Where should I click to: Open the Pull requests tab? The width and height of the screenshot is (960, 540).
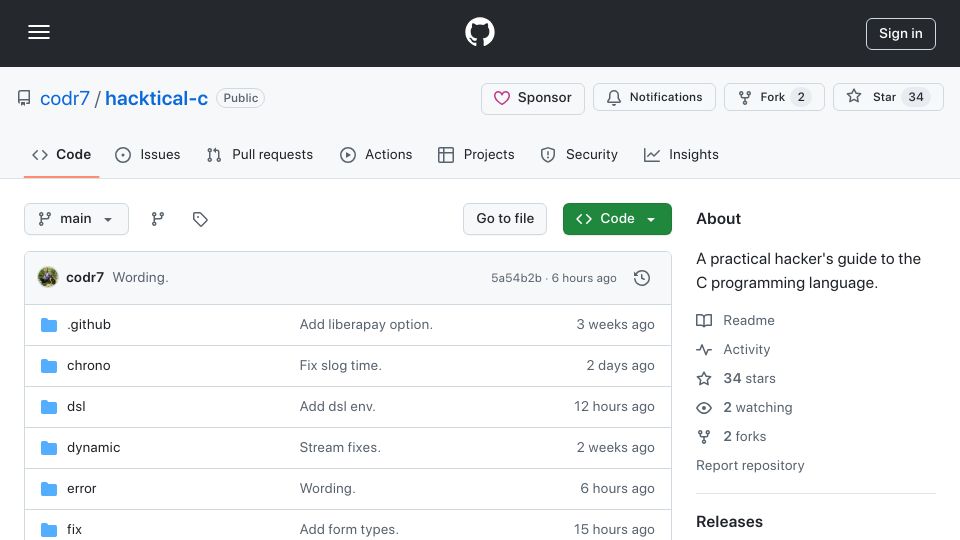260,155
